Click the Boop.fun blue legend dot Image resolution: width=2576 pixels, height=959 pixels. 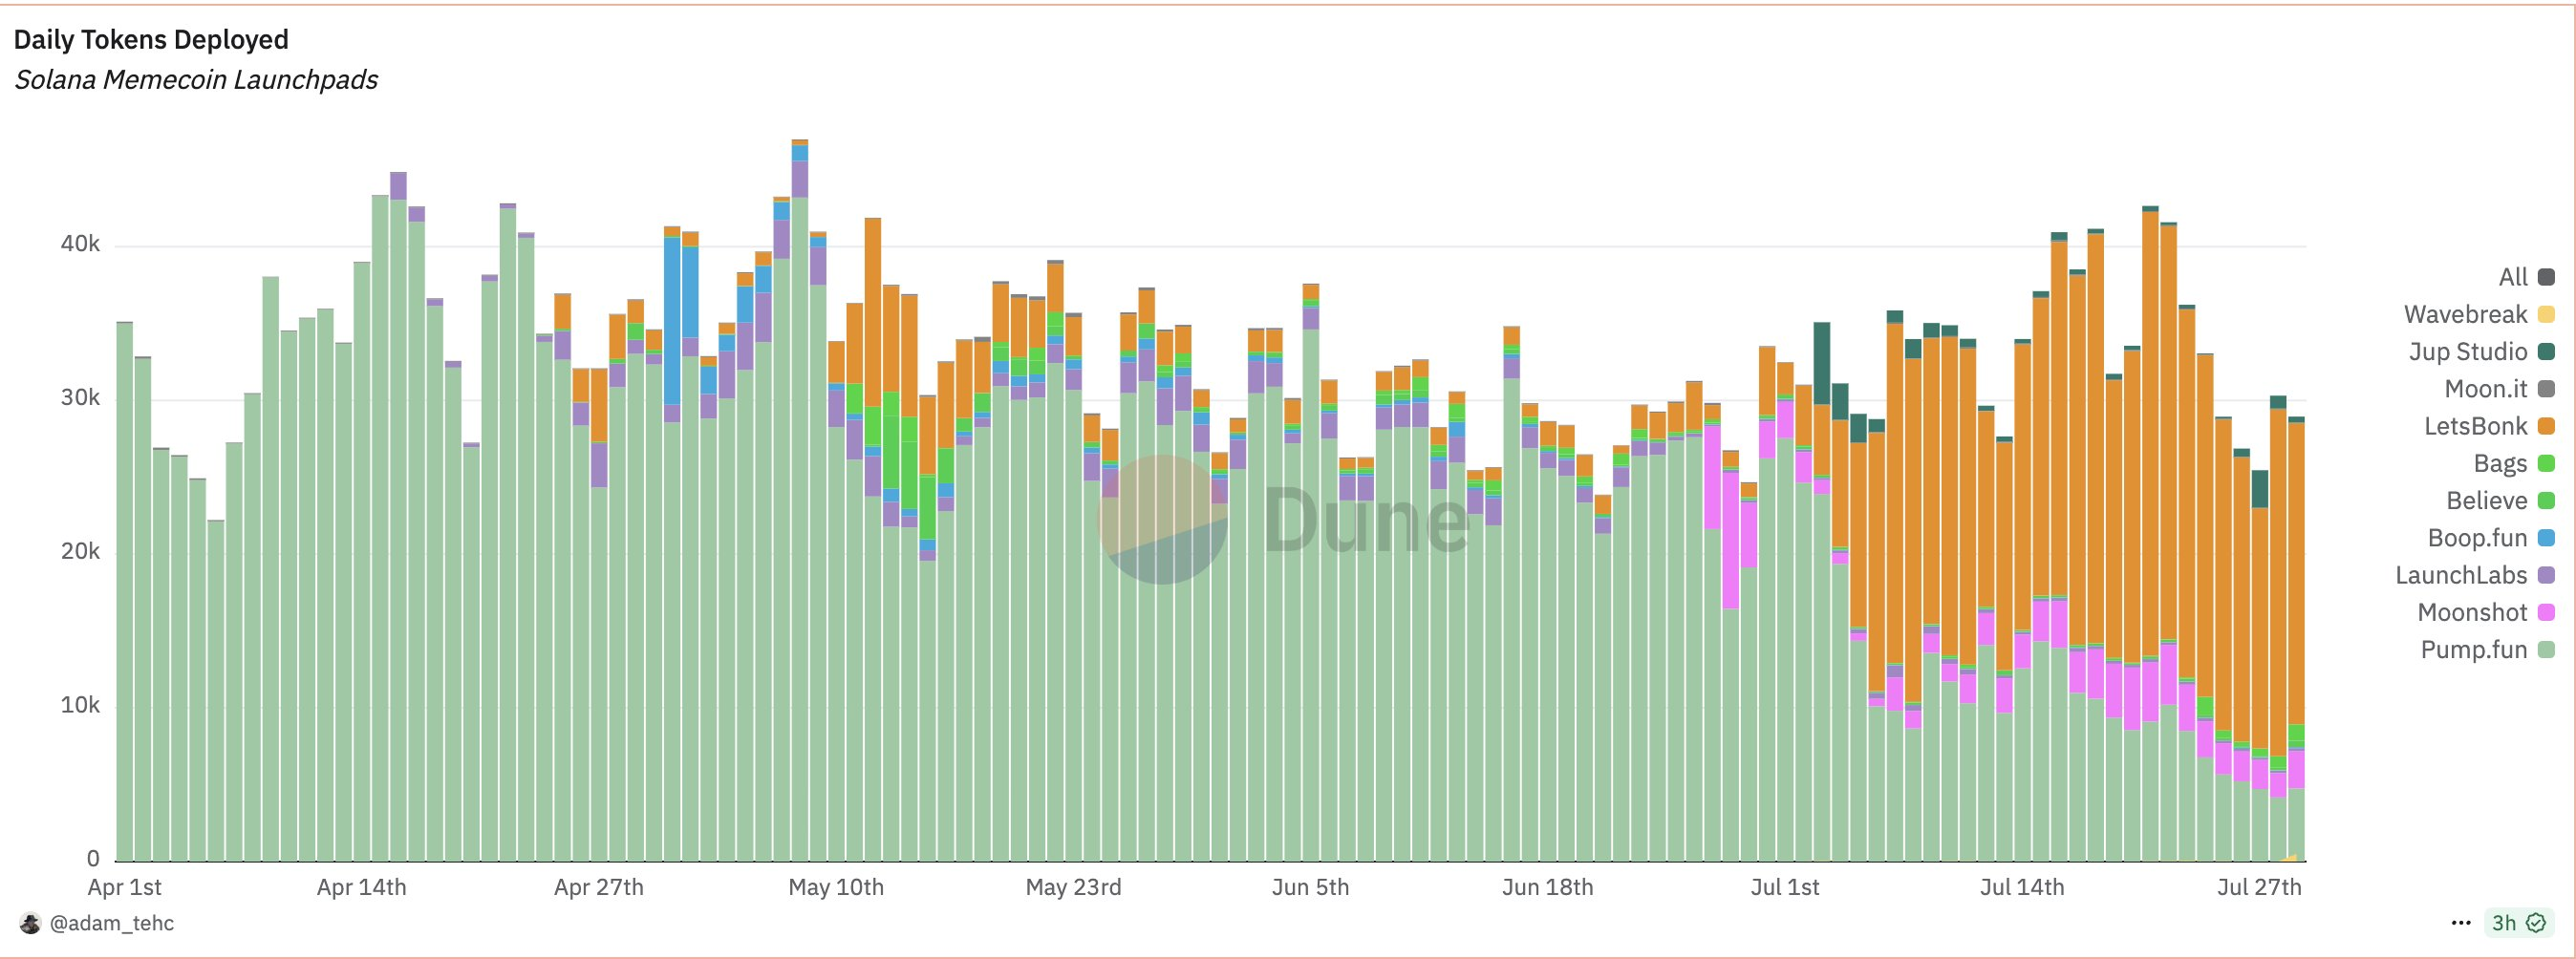[x=2546, y=538]
